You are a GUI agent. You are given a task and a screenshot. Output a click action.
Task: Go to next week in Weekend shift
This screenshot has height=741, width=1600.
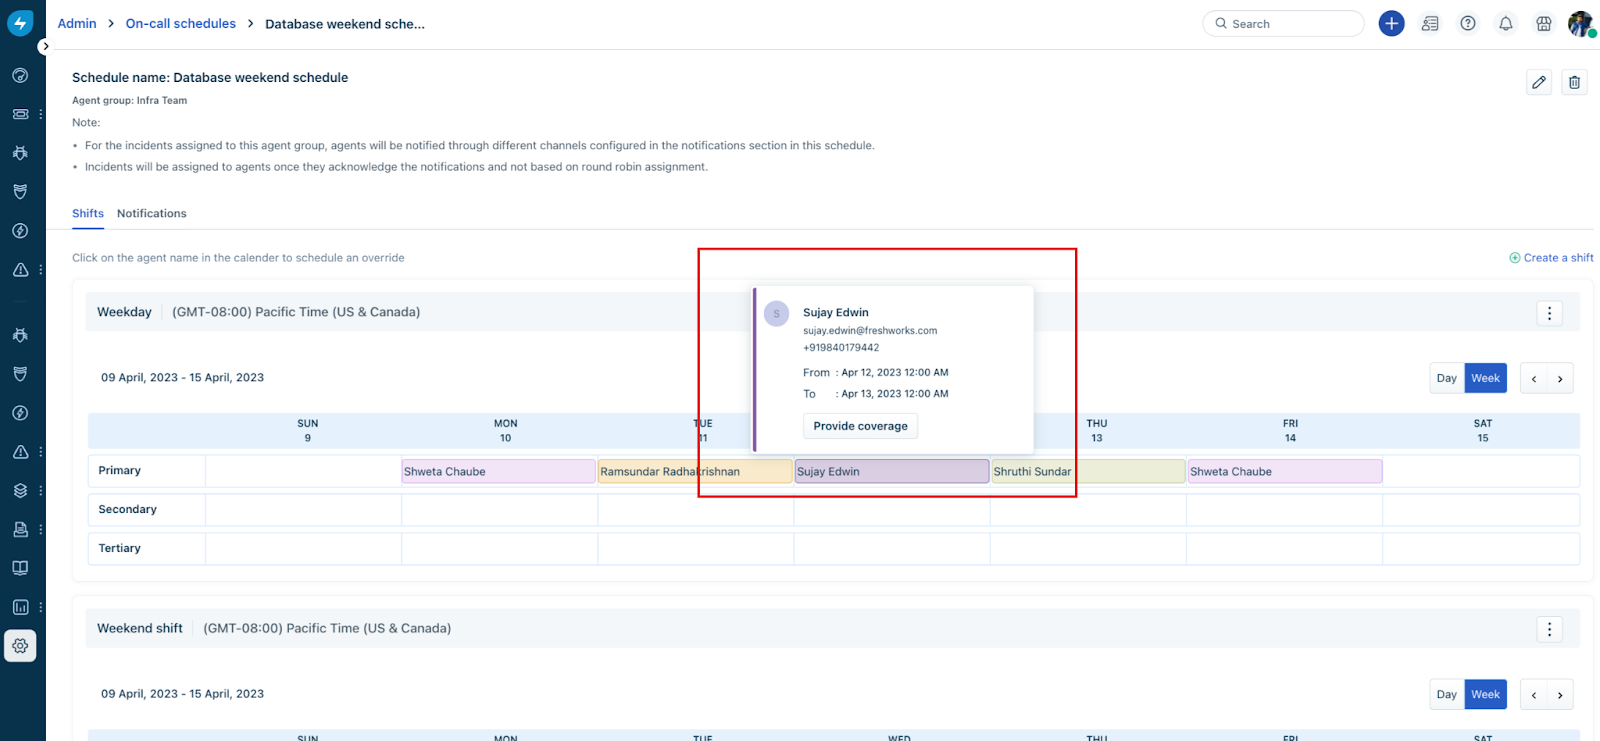(x=1560, y=694)
